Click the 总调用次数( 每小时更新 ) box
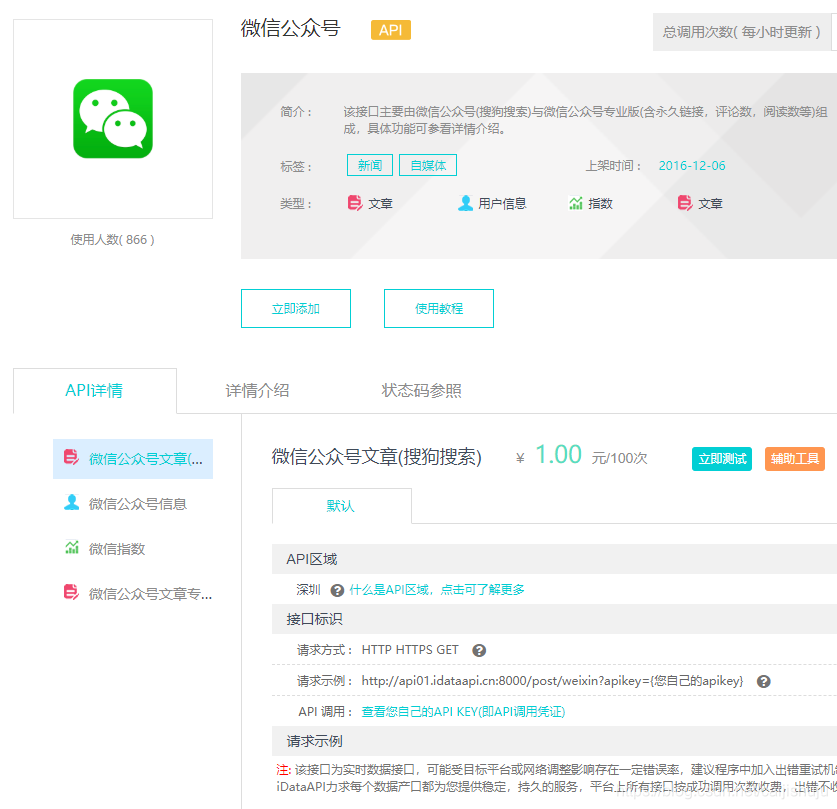 click(741, 32)
